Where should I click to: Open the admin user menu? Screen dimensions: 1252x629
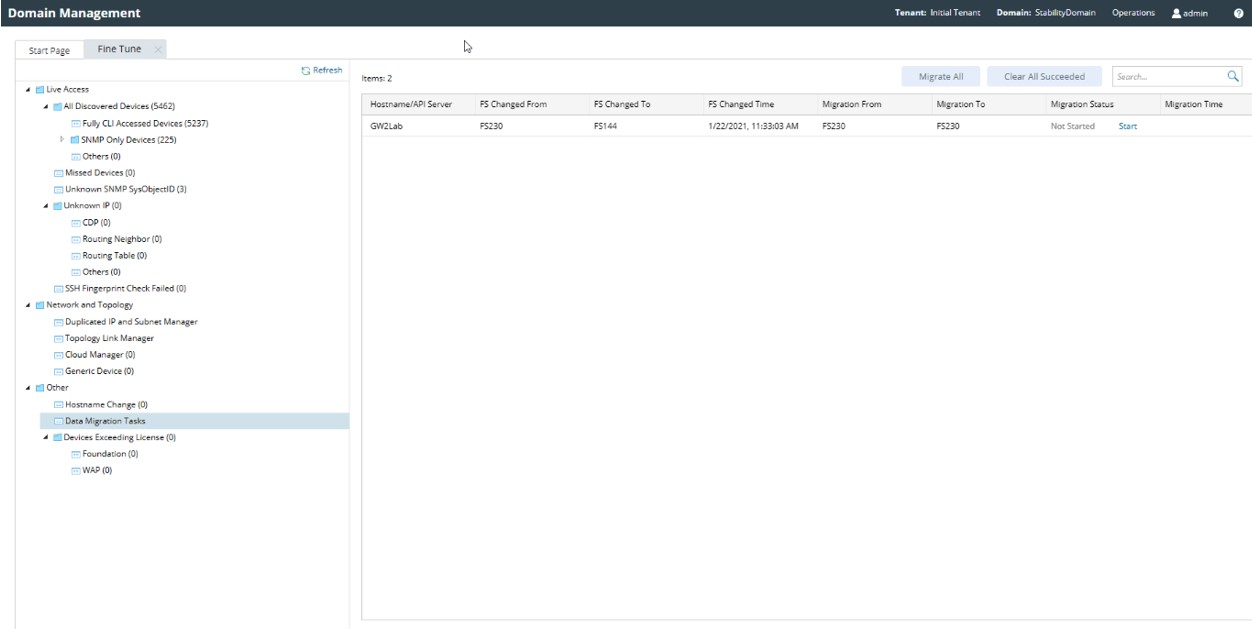tap(1190, 13)
